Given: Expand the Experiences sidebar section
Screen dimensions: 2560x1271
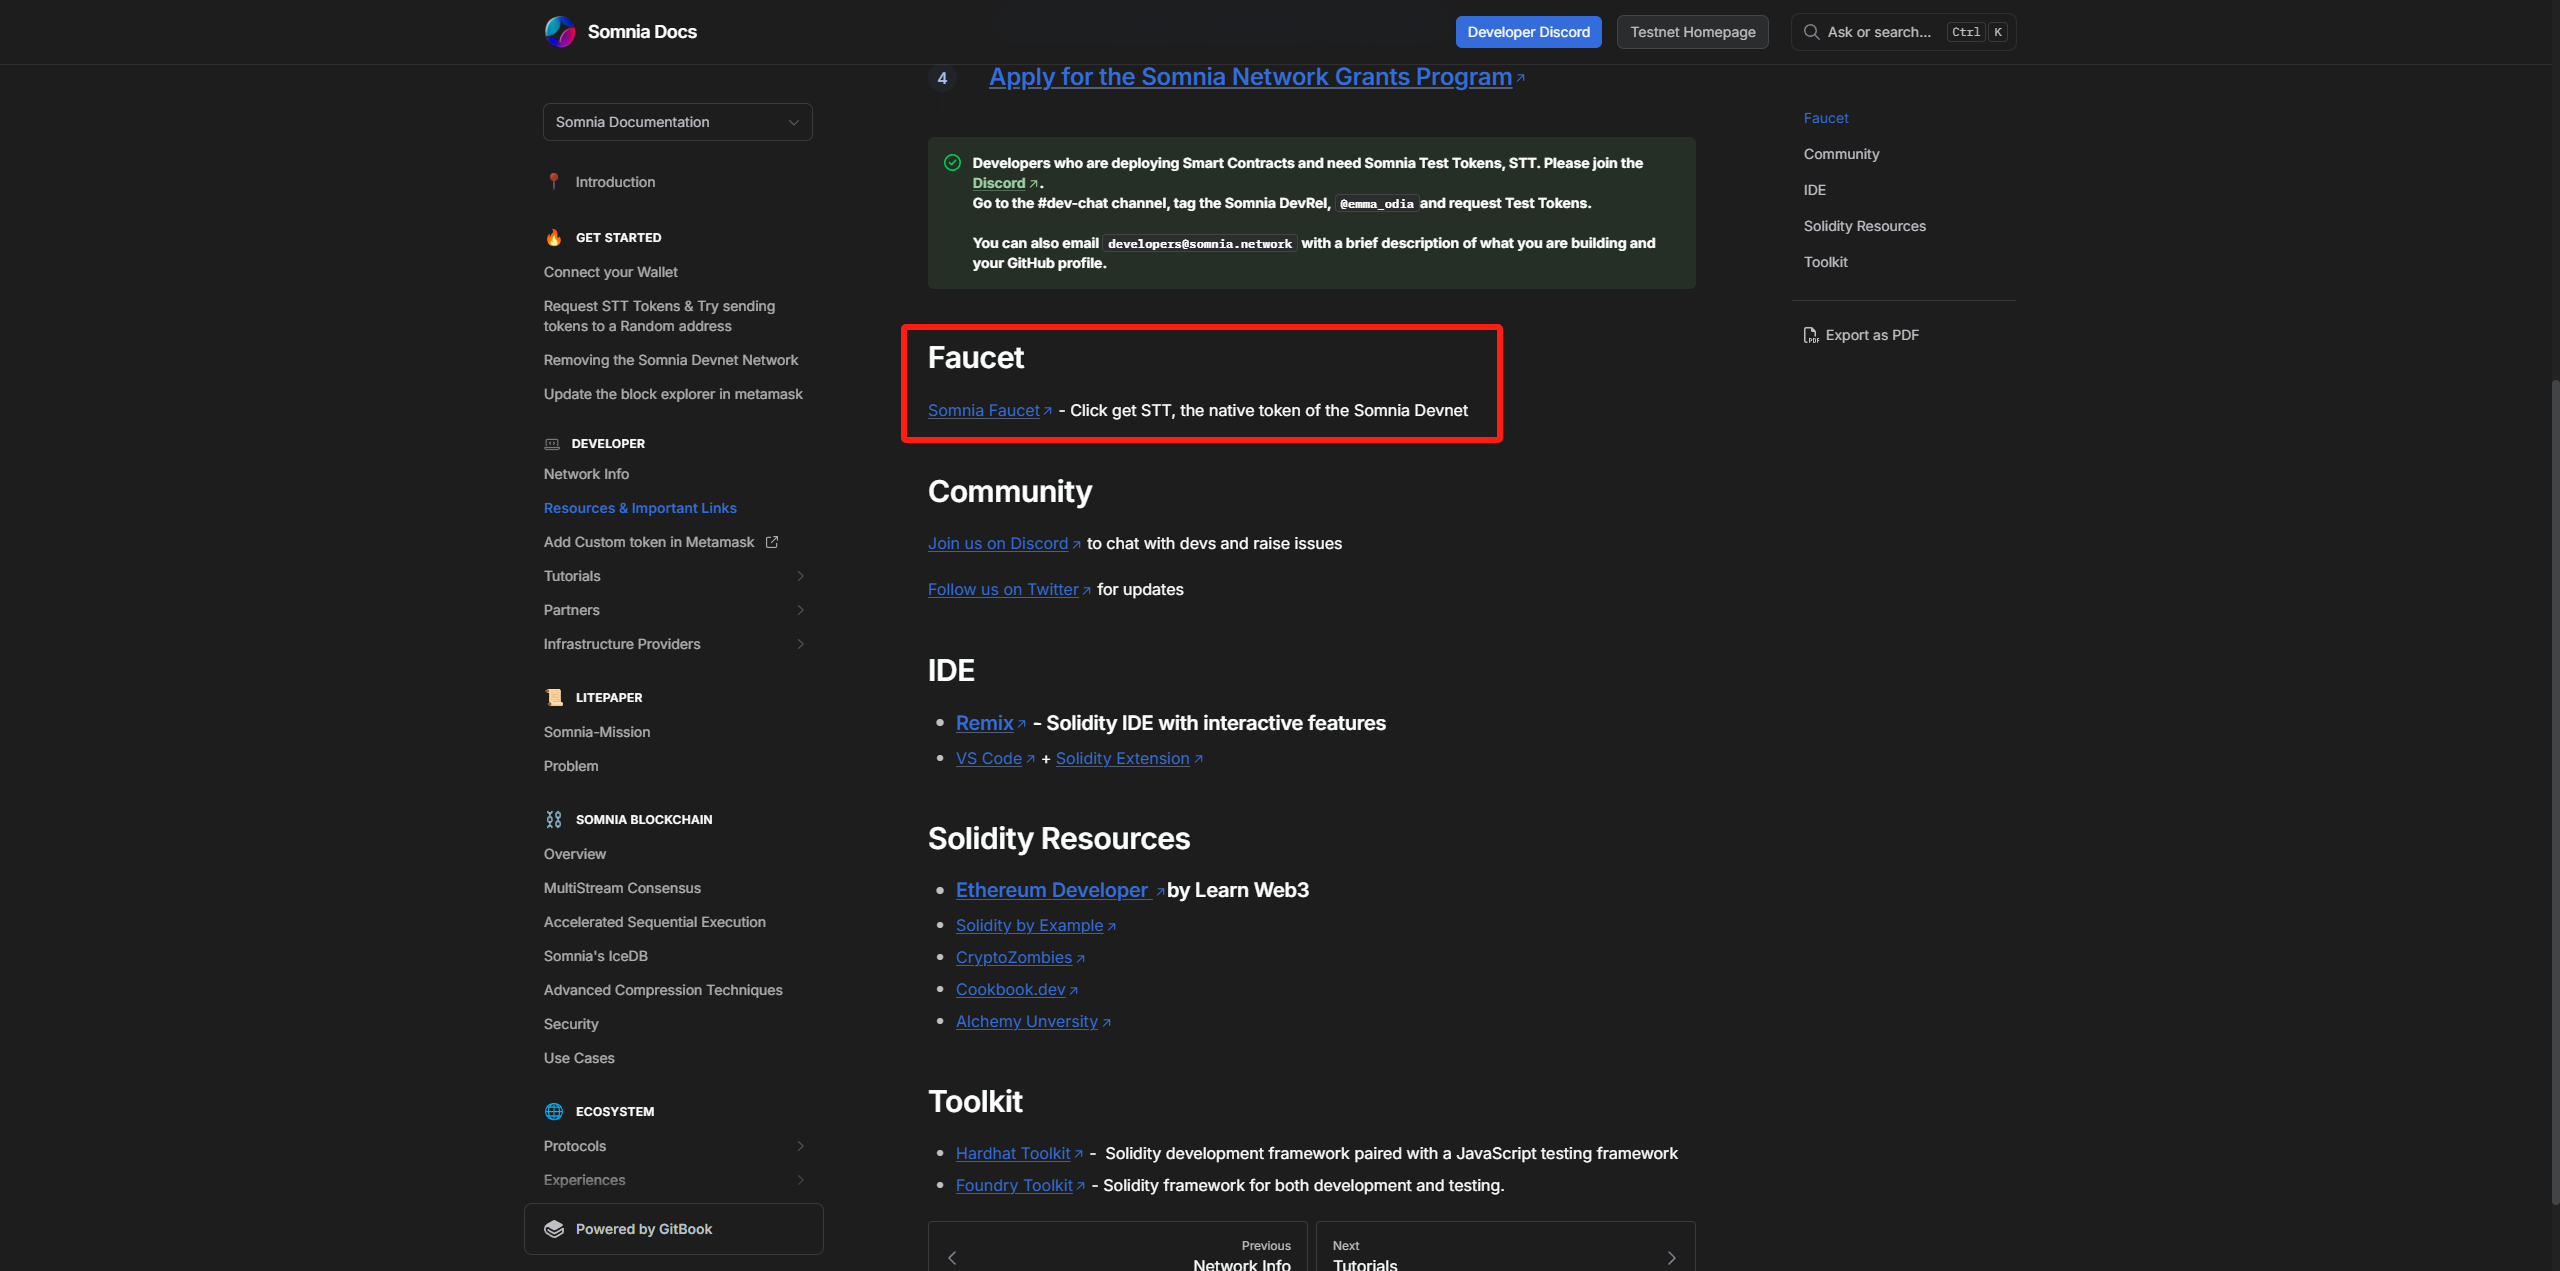Looking at the screenshot, I should coord(800,1180).
